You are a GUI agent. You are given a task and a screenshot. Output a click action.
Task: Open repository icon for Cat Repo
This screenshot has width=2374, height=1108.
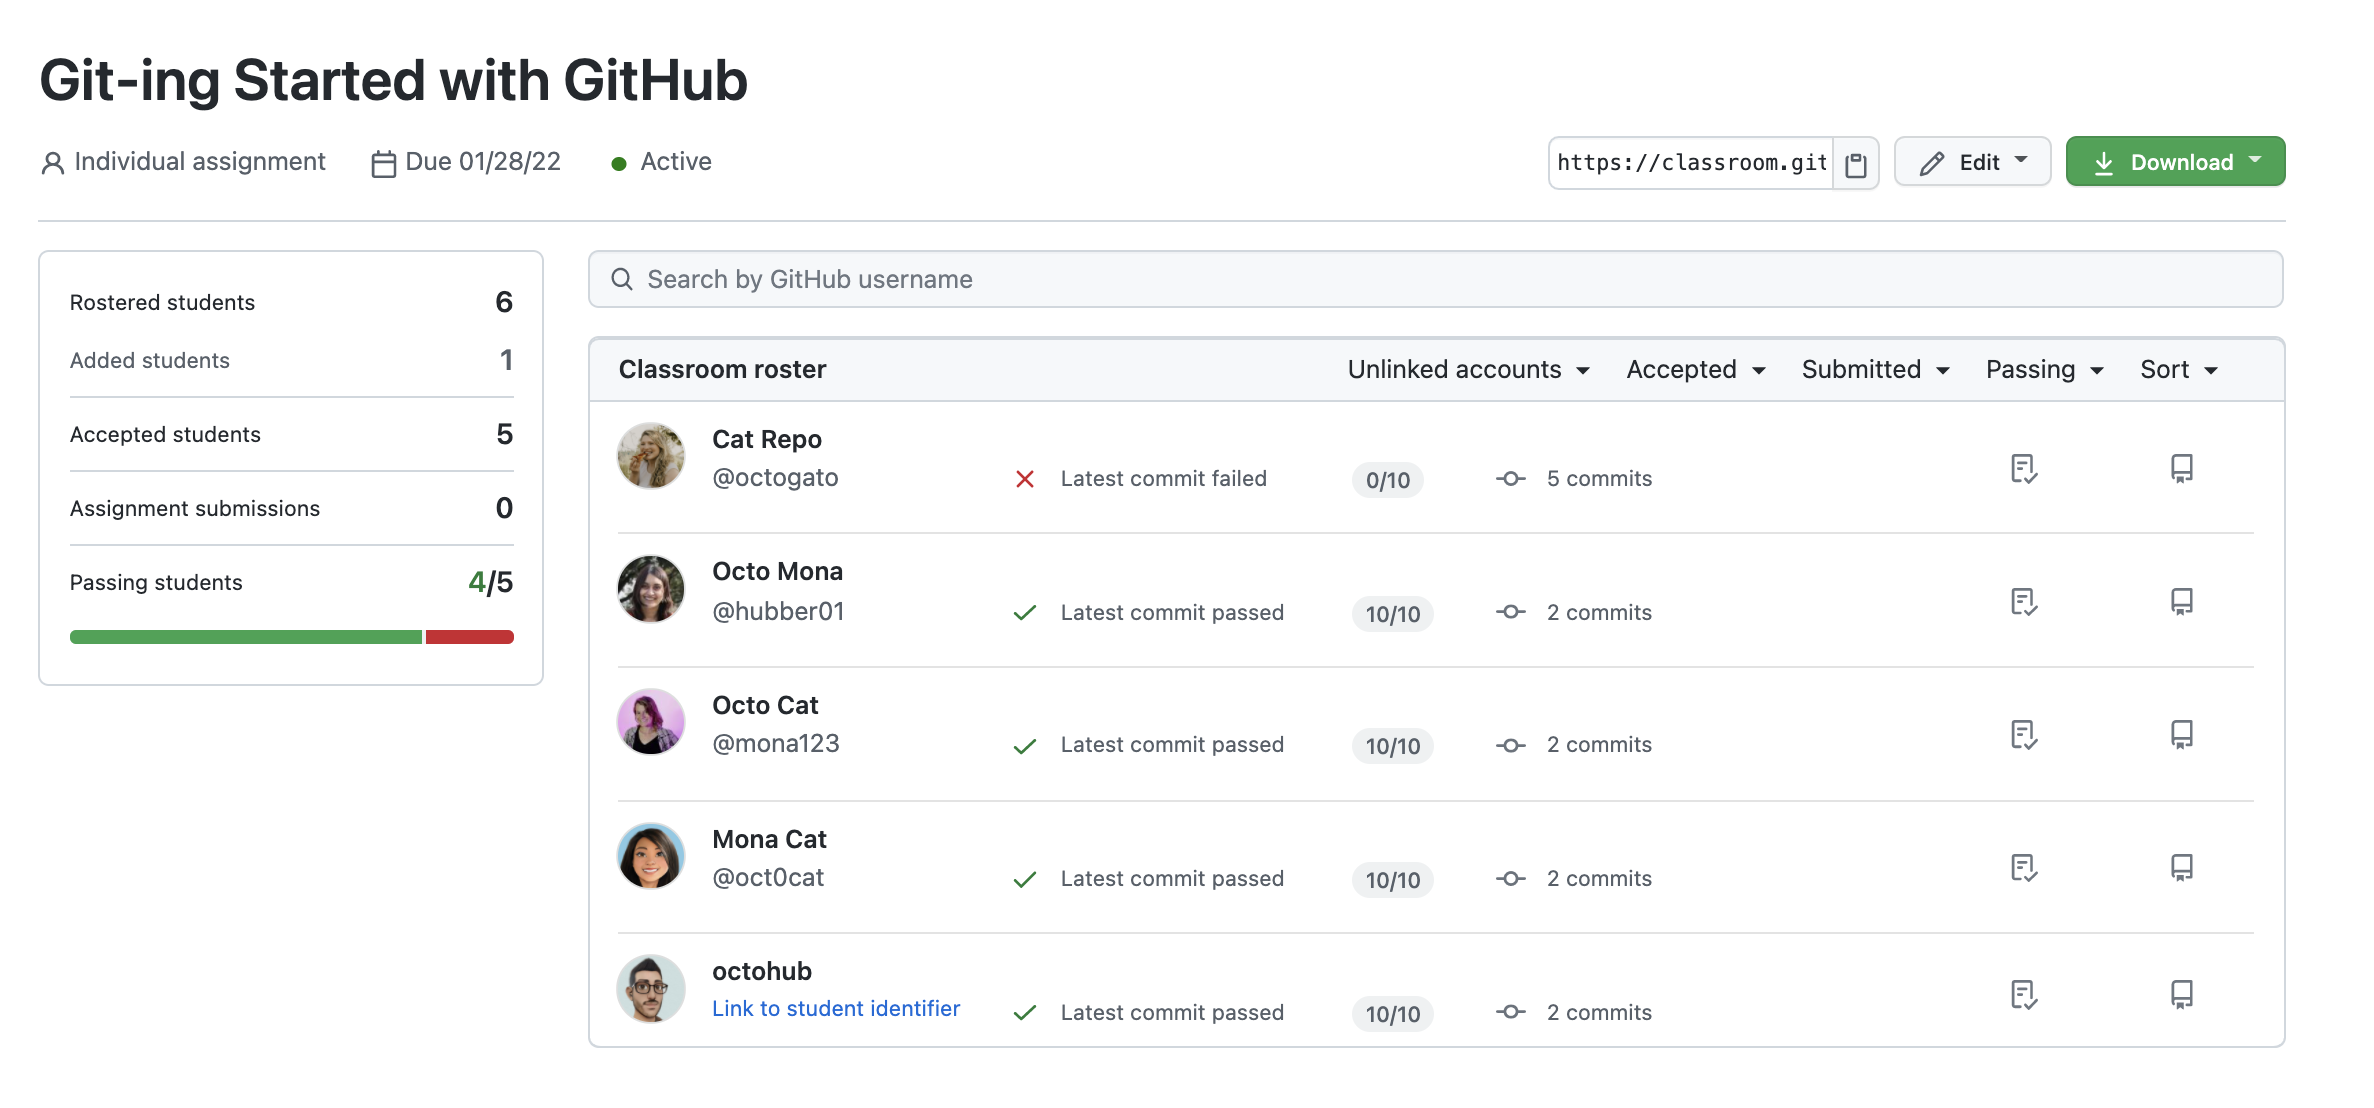[2182, 469]
